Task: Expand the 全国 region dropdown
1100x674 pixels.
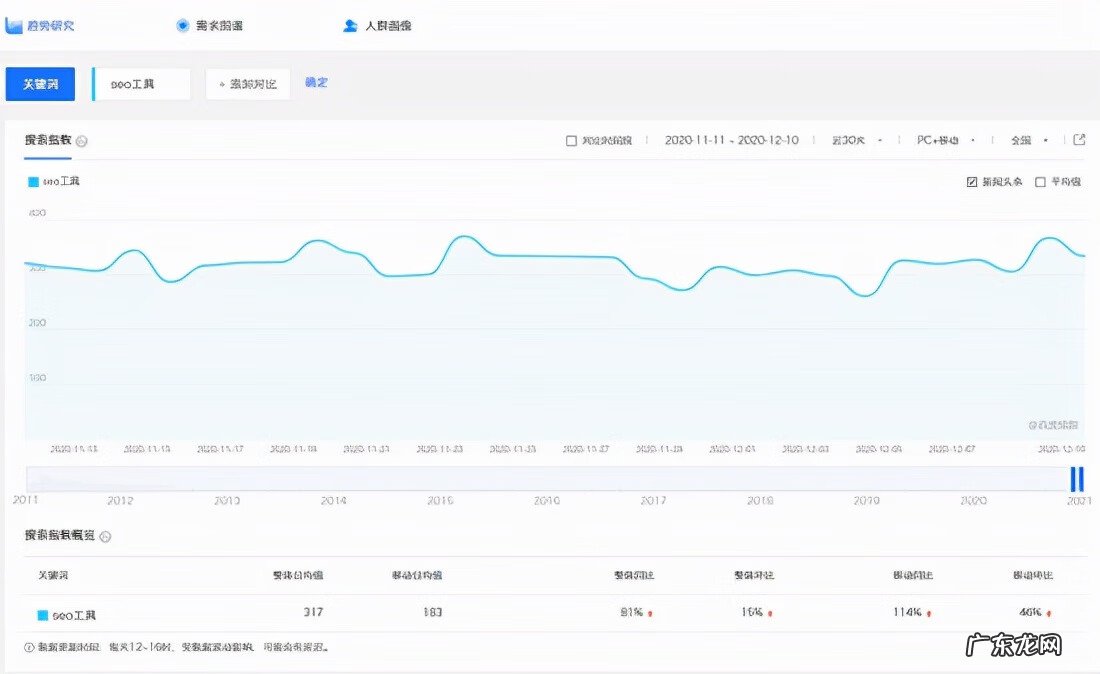Action: point(1029,140)
